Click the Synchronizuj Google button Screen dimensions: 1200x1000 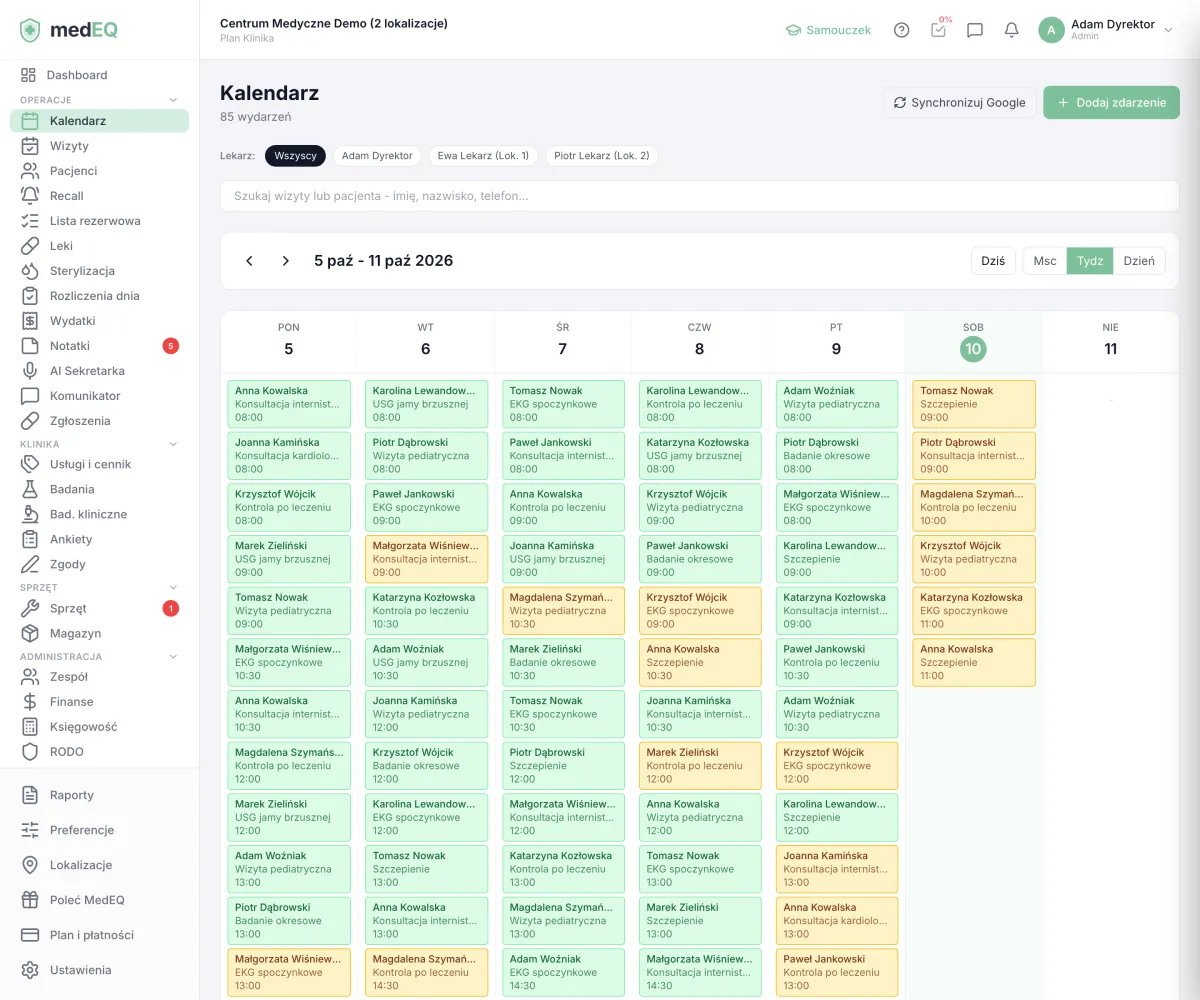[x=960, y=102]
